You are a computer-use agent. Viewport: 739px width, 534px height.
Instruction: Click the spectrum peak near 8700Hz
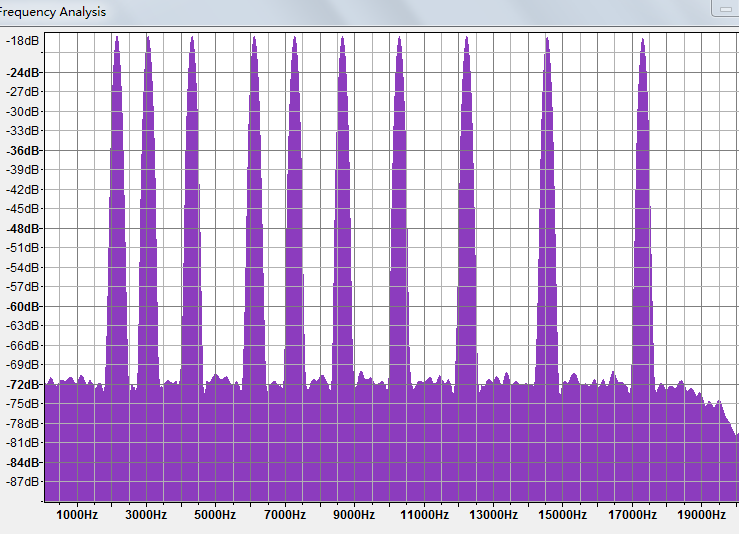pyautogui.click(x=343, y=212)
